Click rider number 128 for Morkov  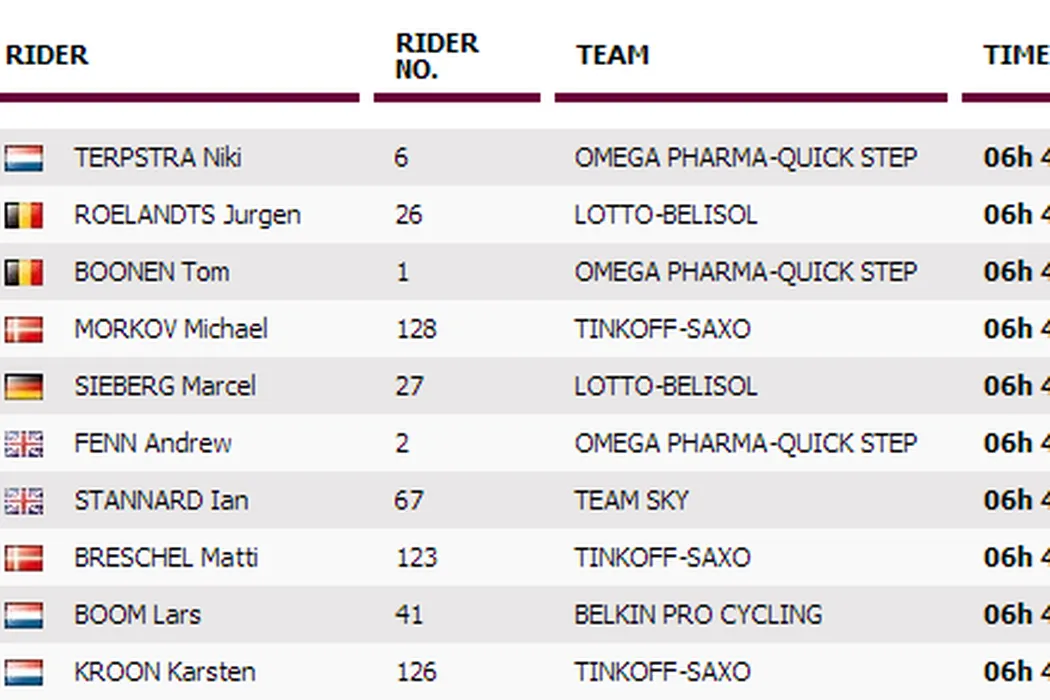tap(415, 329)
